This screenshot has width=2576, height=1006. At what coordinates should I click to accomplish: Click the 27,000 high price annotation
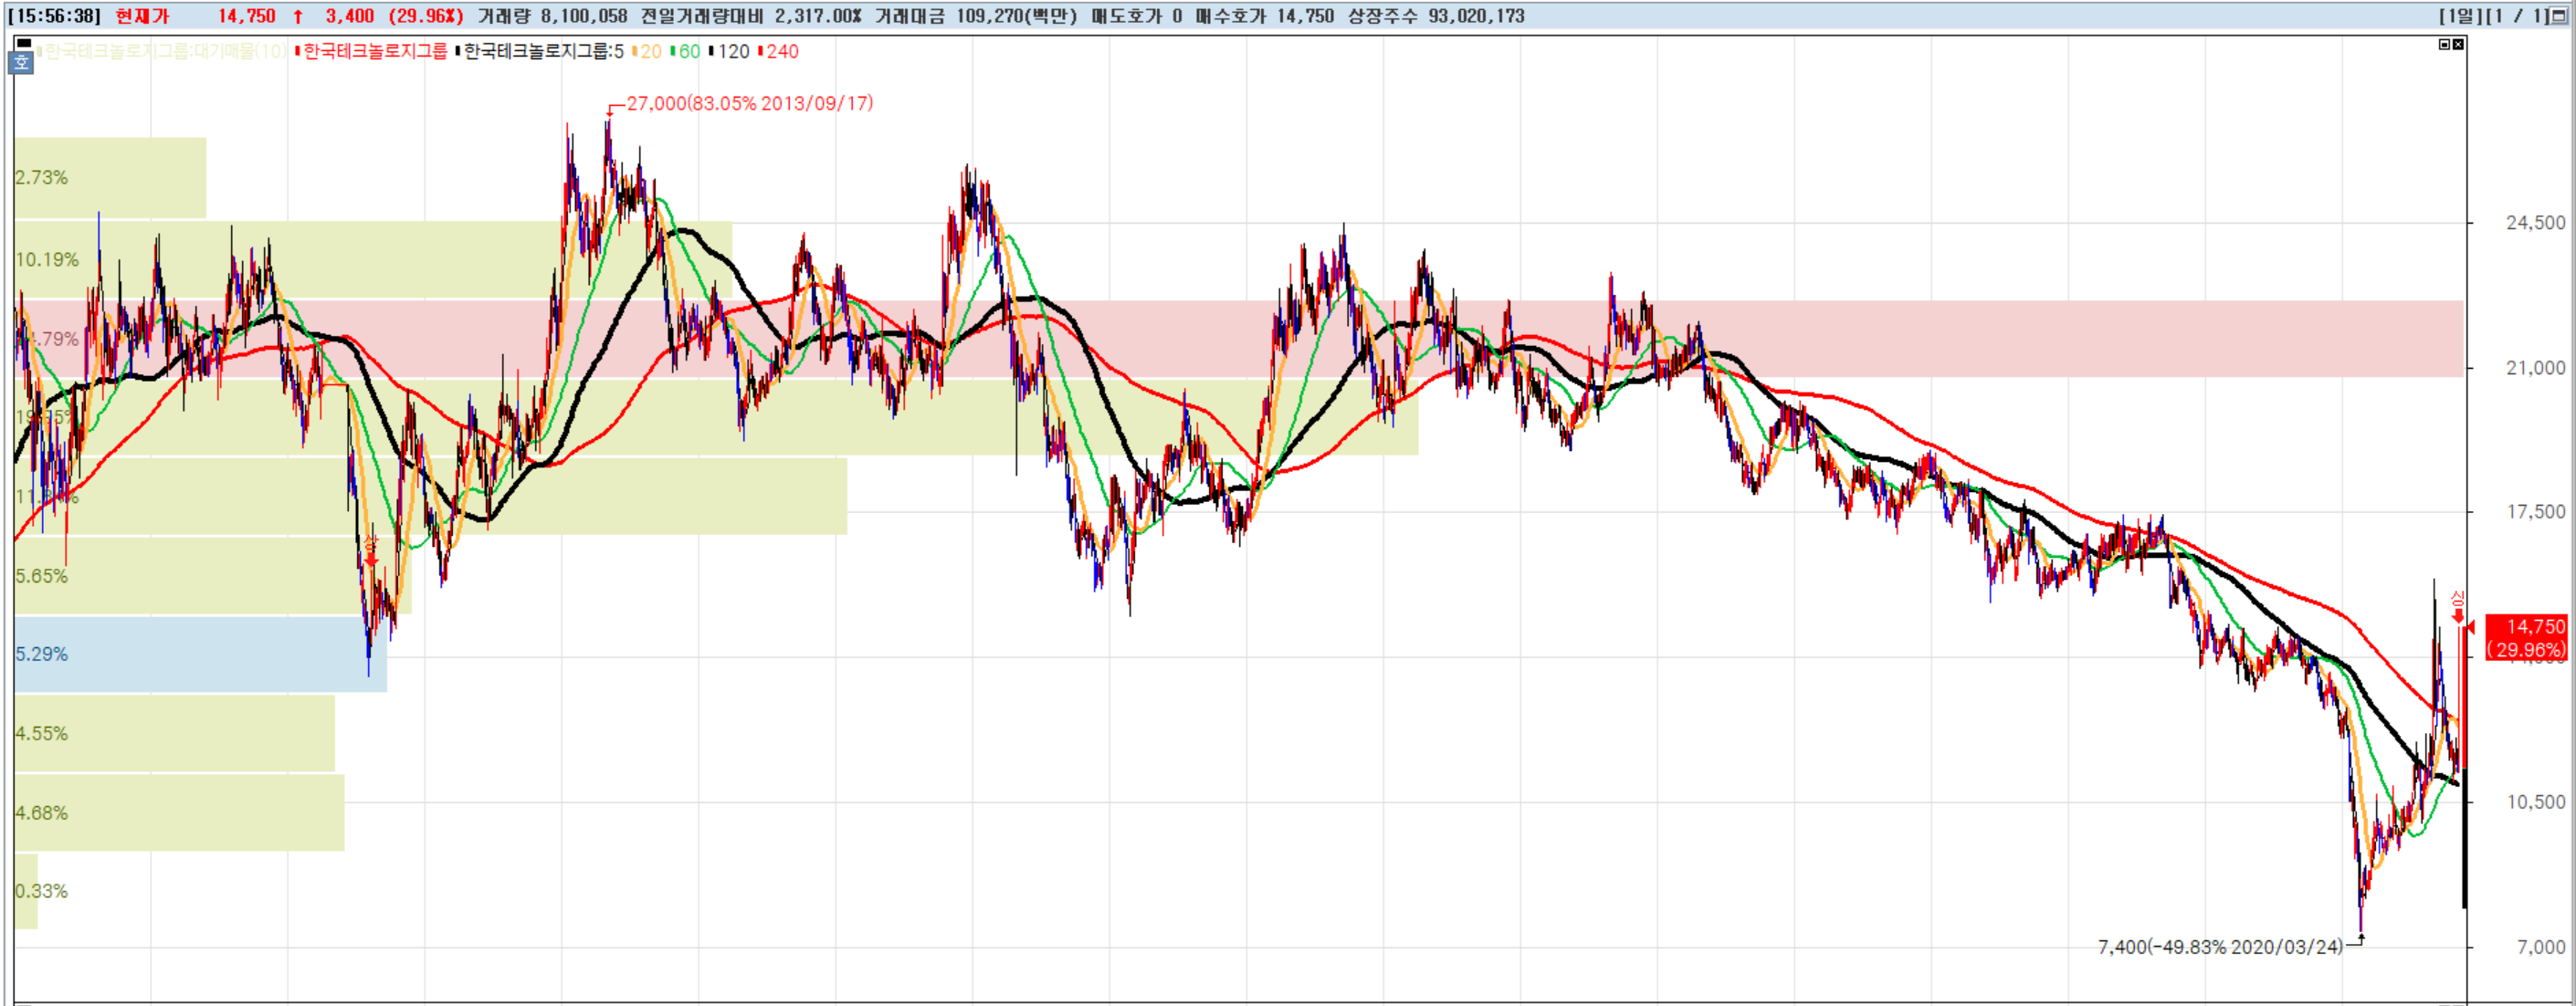click(x=748, y=103)
